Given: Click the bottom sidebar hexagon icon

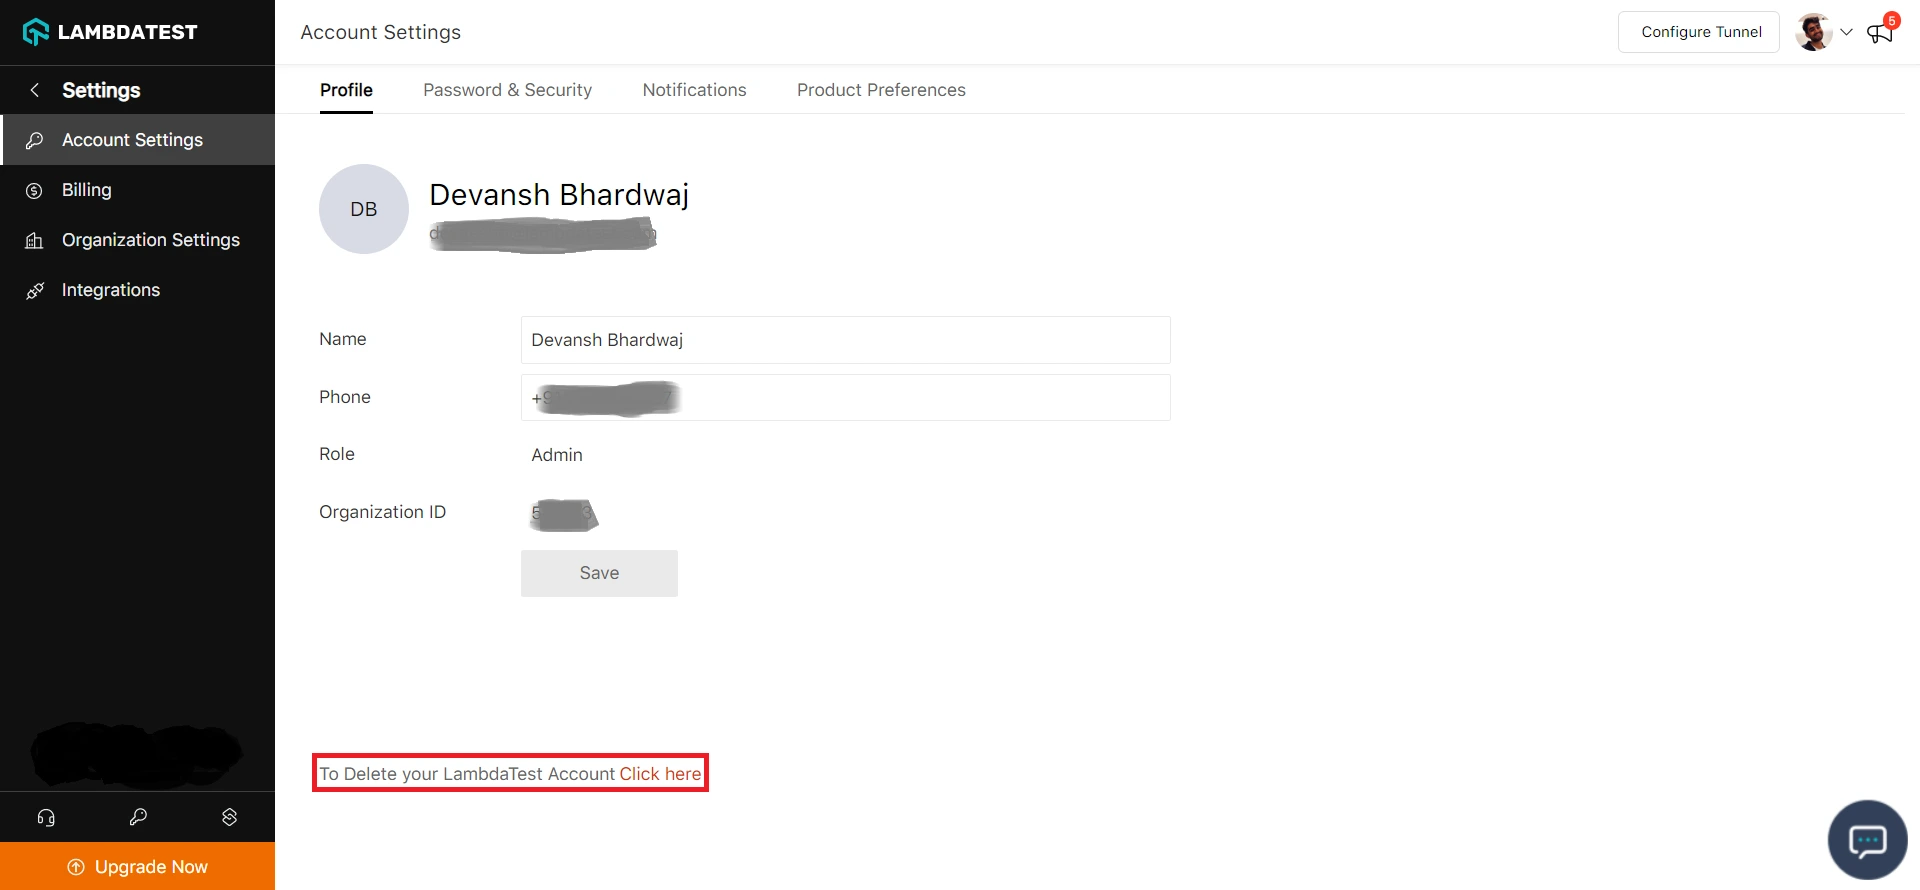Looking at the screenshot, I should (229, 817).
